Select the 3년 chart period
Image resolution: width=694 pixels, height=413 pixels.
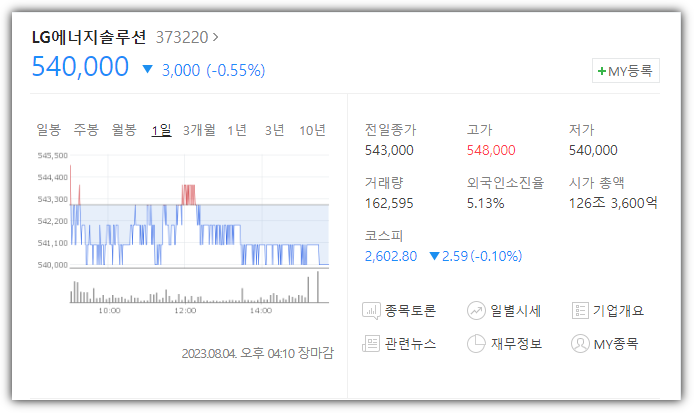274,130
